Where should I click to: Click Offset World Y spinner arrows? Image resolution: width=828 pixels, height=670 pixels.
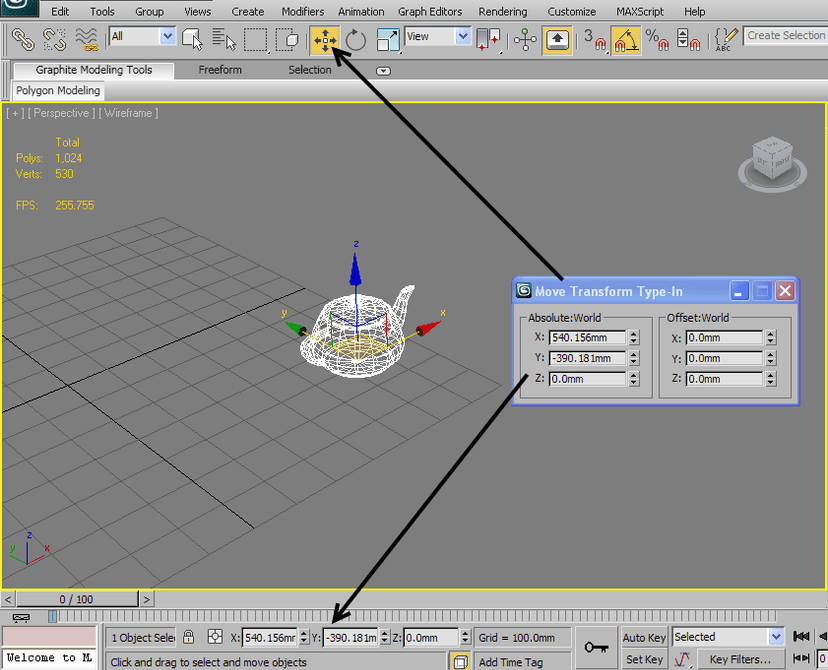click(771, 358)
